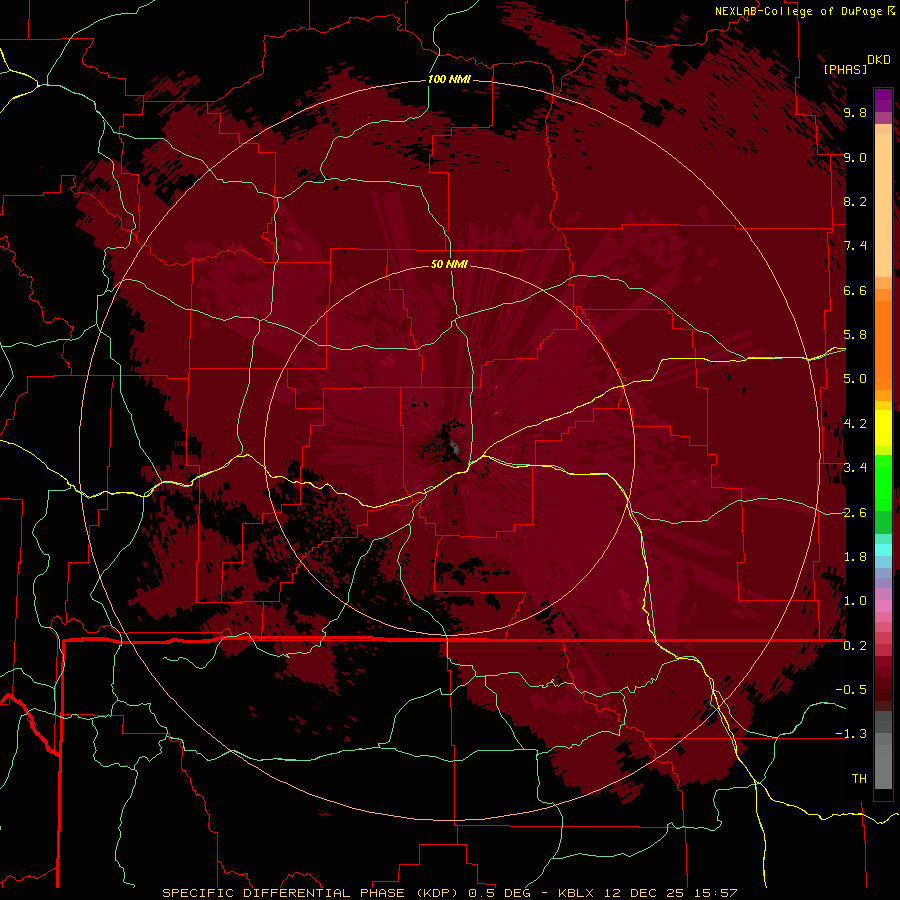Click the -0.5 legend value
Viewport: 900px width, 900px height.
coord(851,690)
